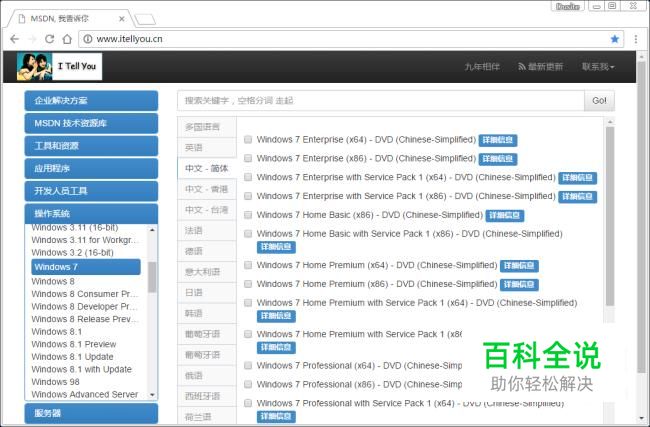The height and width of the screenshot is (427, 650).
Task: Show 详细信息 for Windows 7 Enterprise (x86)
Action: coord(498,159)
